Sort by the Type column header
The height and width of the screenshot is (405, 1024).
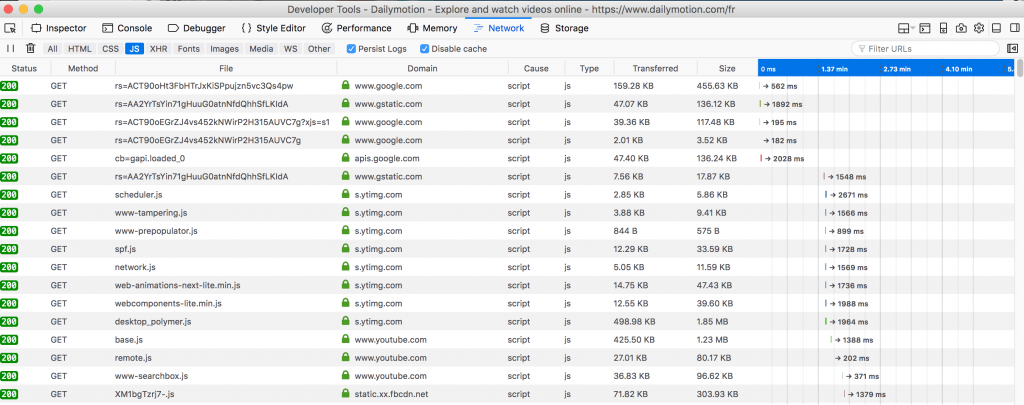pyautogui.click(x=589, y=68)
